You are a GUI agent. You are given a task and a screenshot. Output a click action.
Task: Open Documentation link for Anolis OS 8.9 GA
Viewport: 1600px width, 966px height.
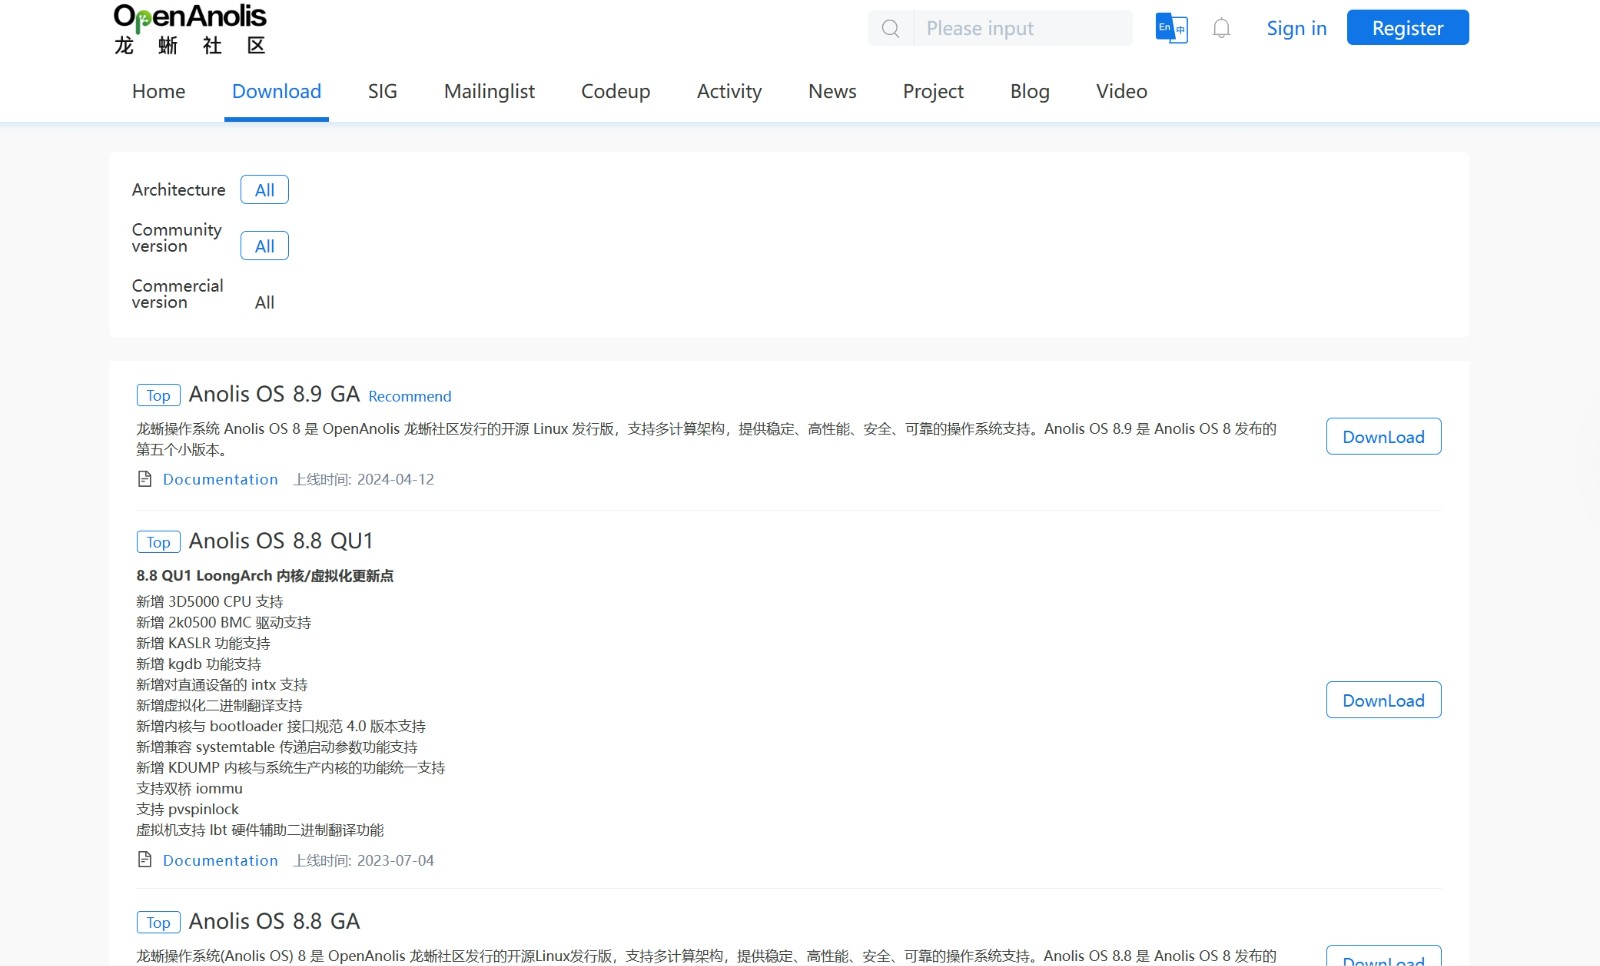click(x=220, y=479)
